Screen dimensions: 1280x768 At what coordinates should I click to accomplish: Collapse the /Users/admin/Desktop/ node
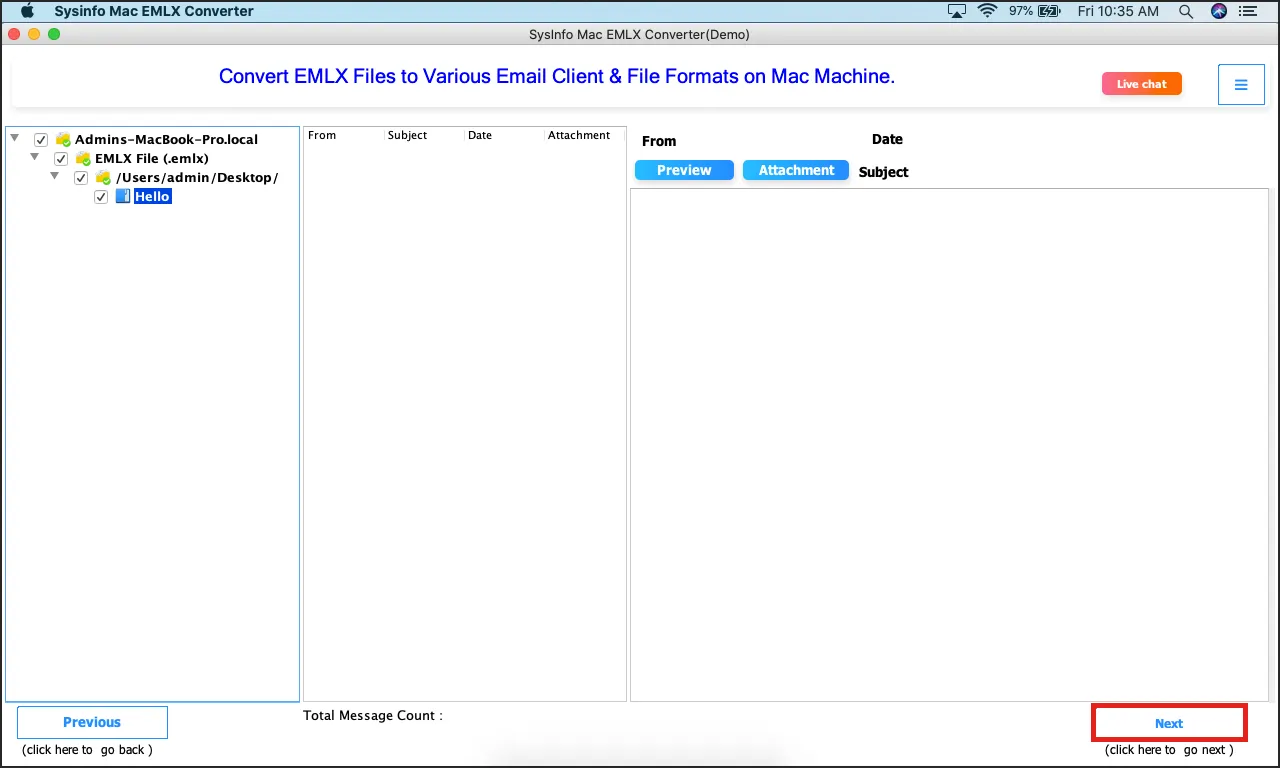tap(55, 176)
